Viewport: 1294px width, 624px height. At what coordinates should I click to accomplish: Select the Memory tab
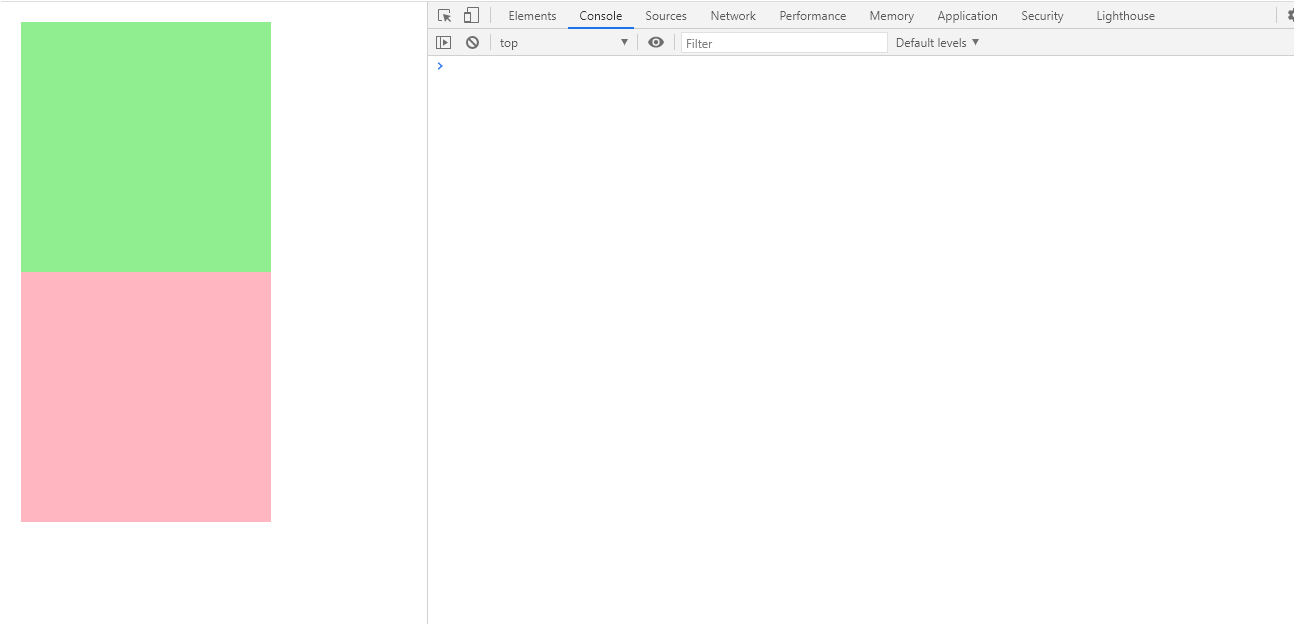[x=892, y=16]
